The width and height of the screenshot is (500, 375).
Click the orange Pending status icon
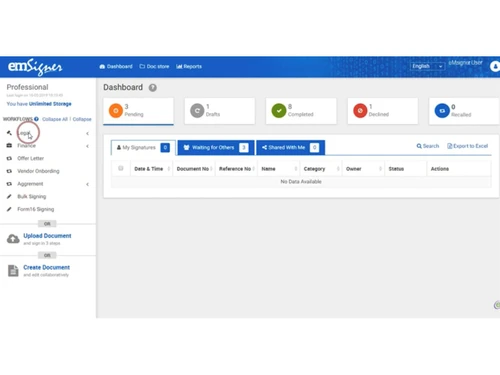116,111
